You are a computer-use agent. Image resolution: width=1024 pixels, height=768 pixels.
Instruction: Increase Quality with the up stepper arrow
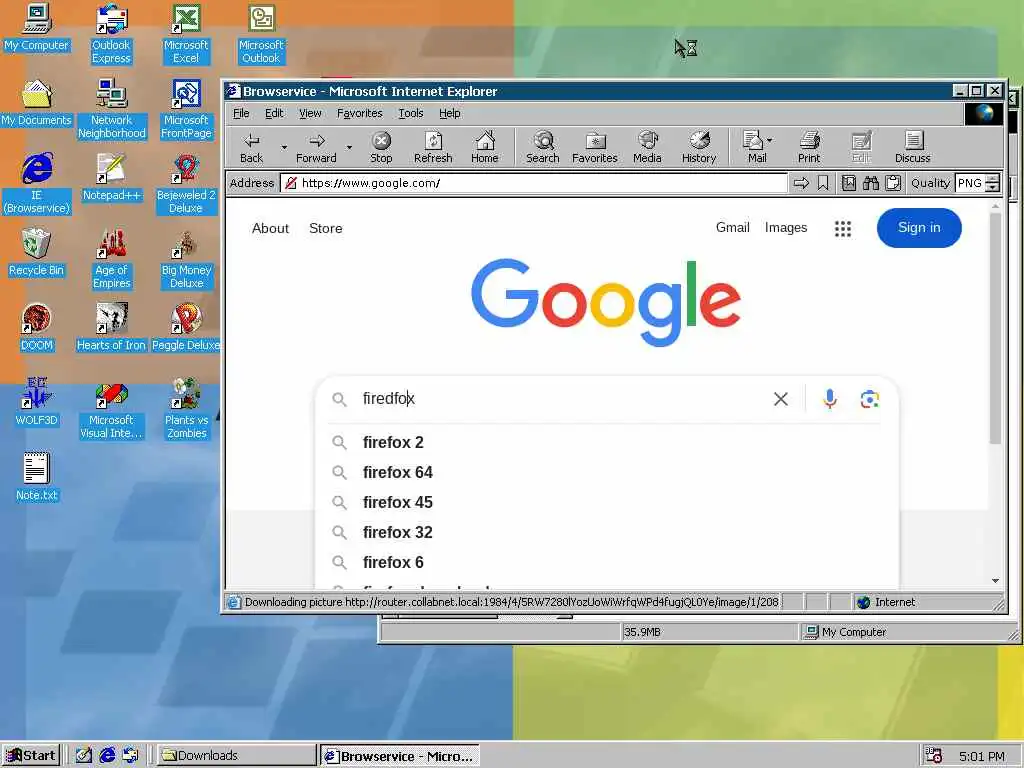[x=993, y=179]
